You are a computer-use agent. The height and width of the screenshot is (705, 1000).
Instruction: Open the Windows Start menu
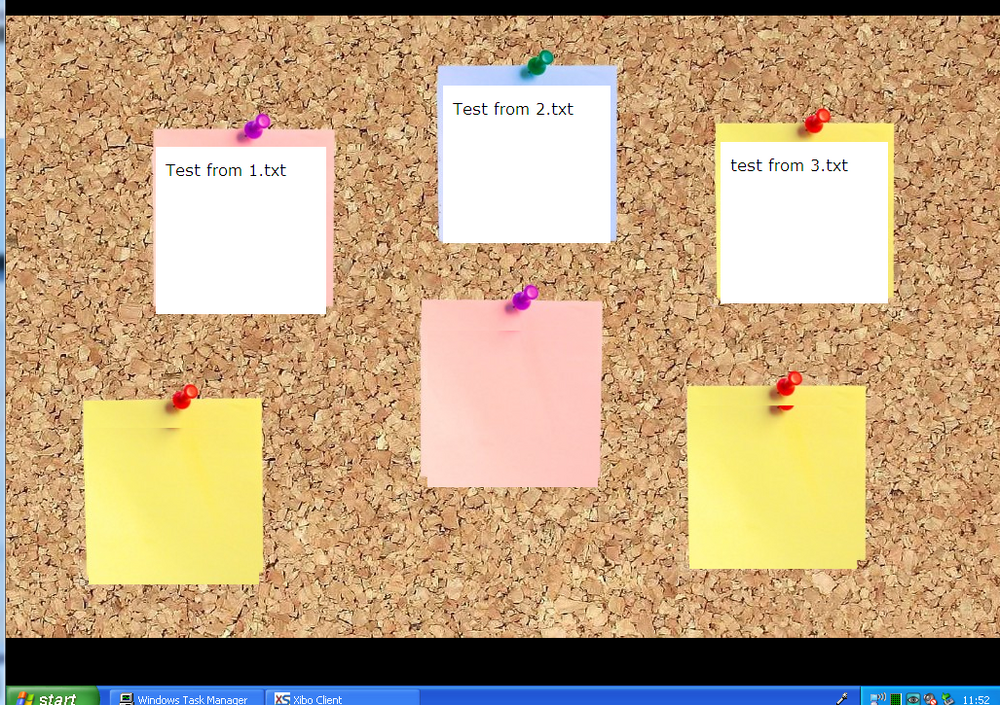click(x=53, y=697)
